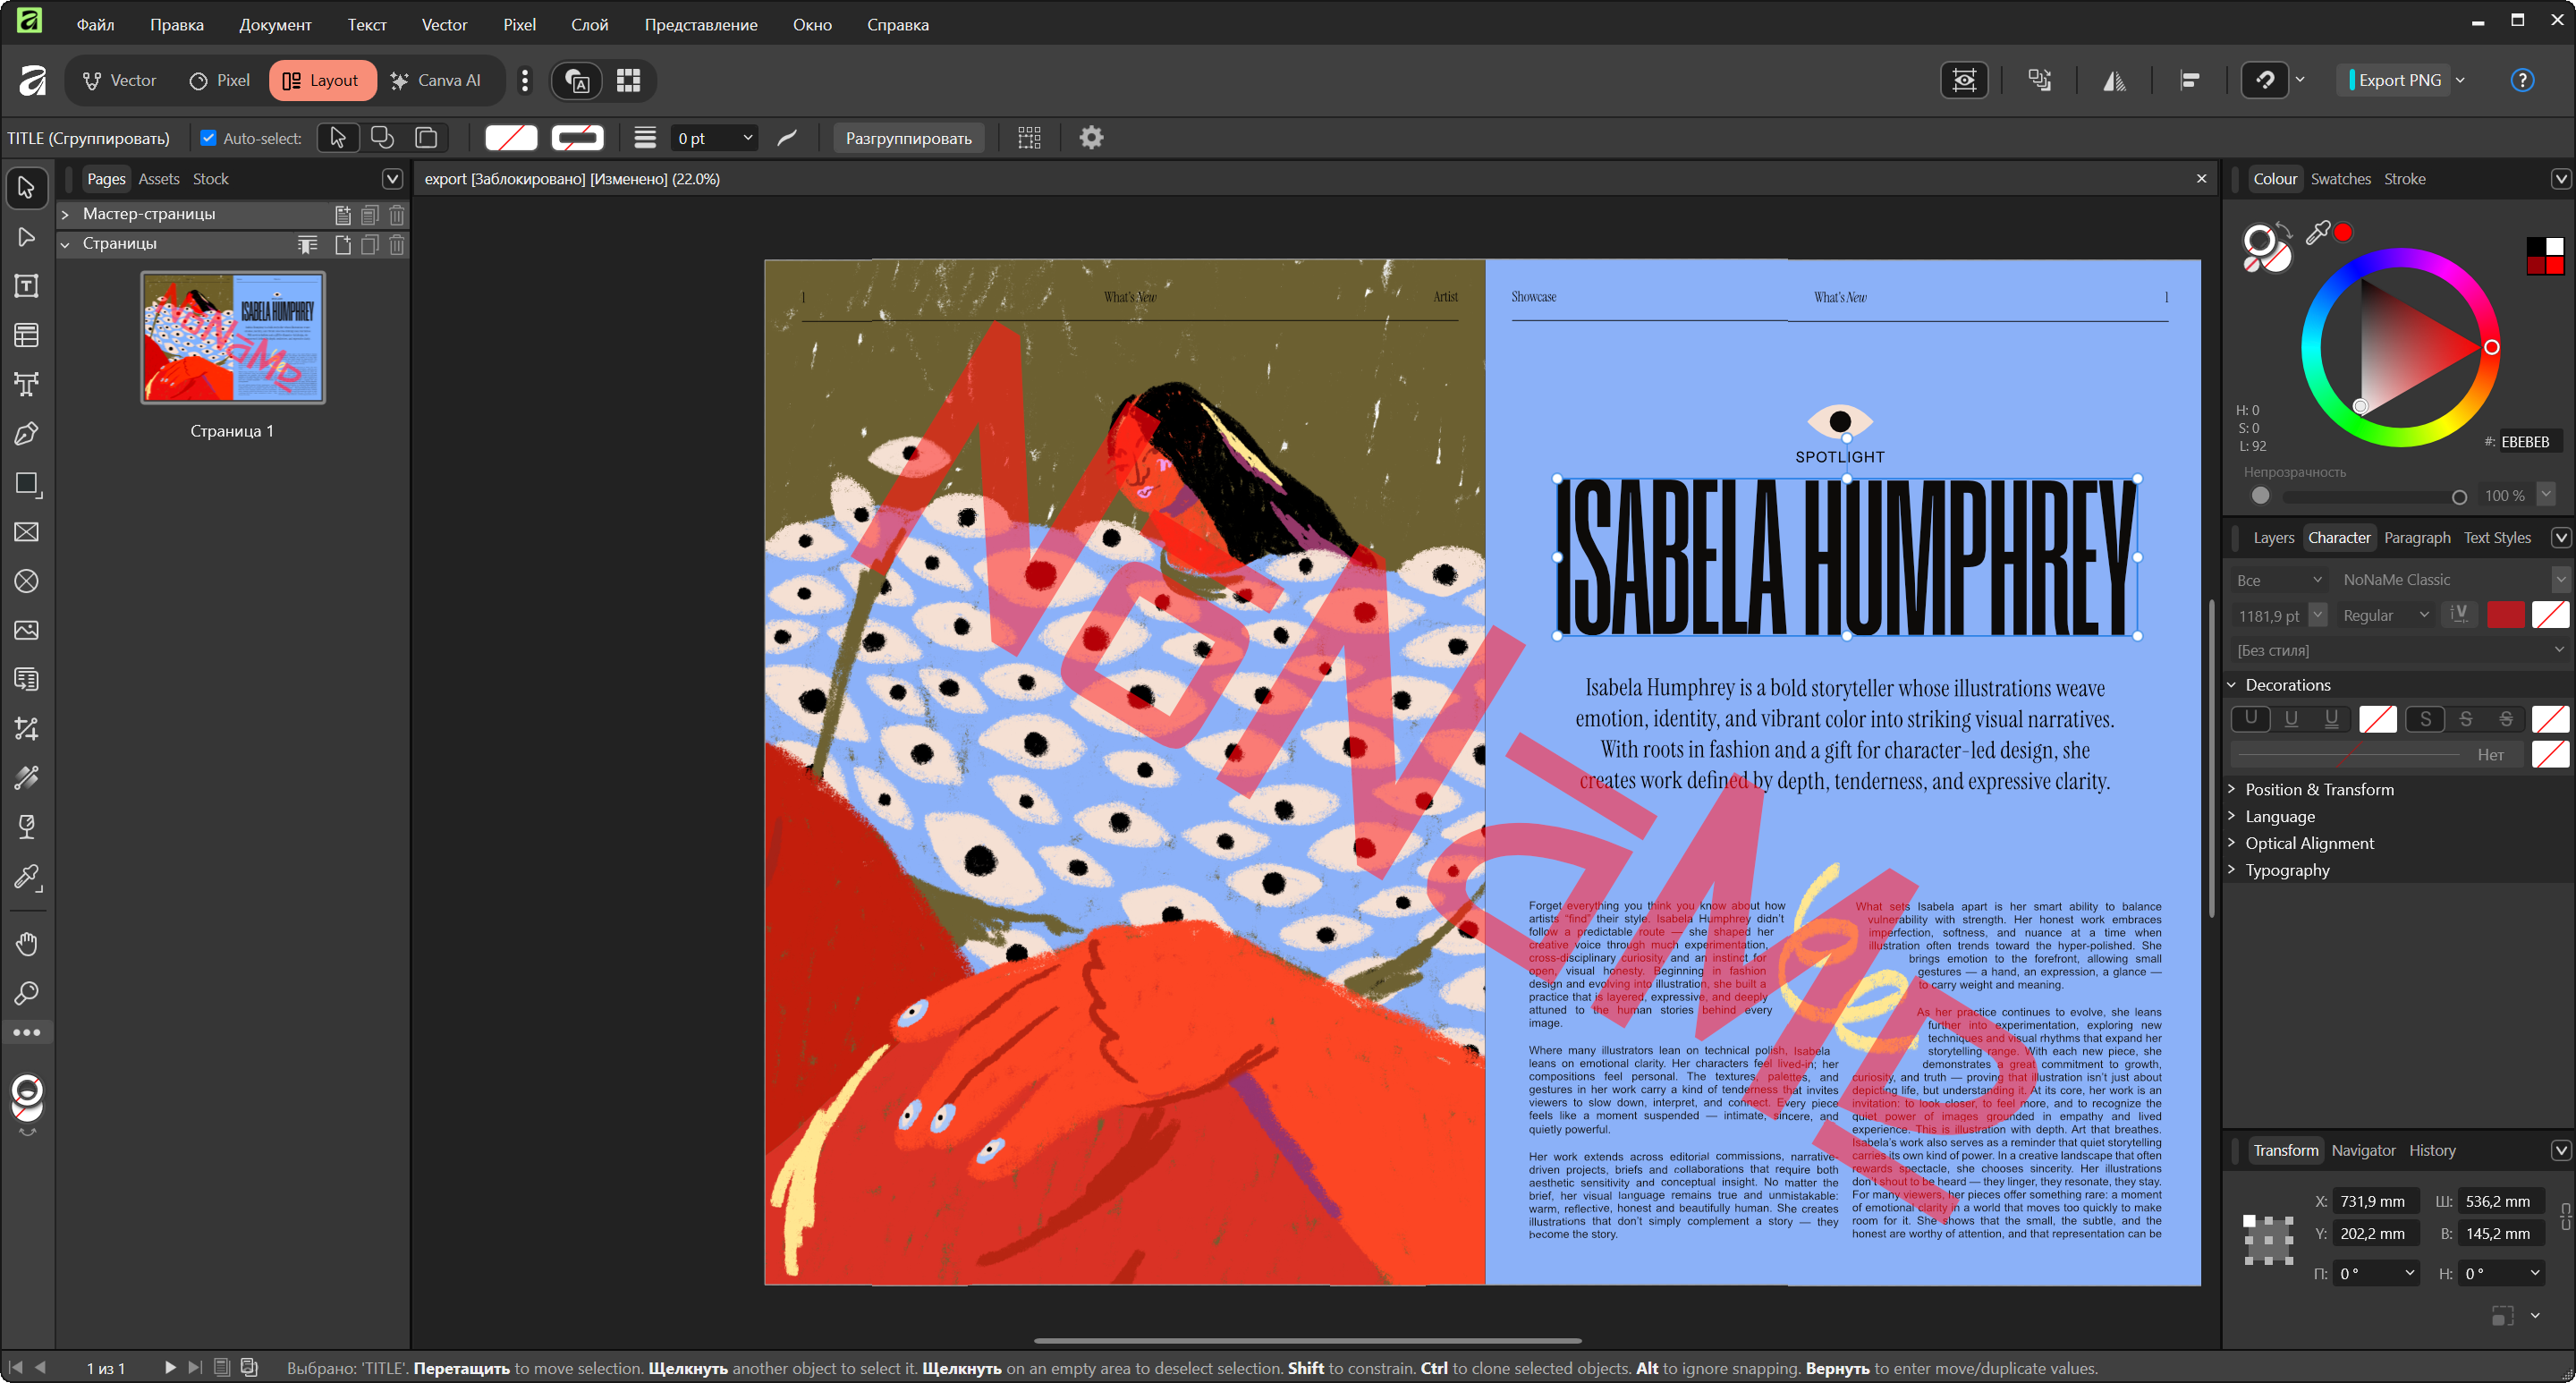Click the Table tool icon
The image size is (2576, 1383).
[x=27, y=335]
